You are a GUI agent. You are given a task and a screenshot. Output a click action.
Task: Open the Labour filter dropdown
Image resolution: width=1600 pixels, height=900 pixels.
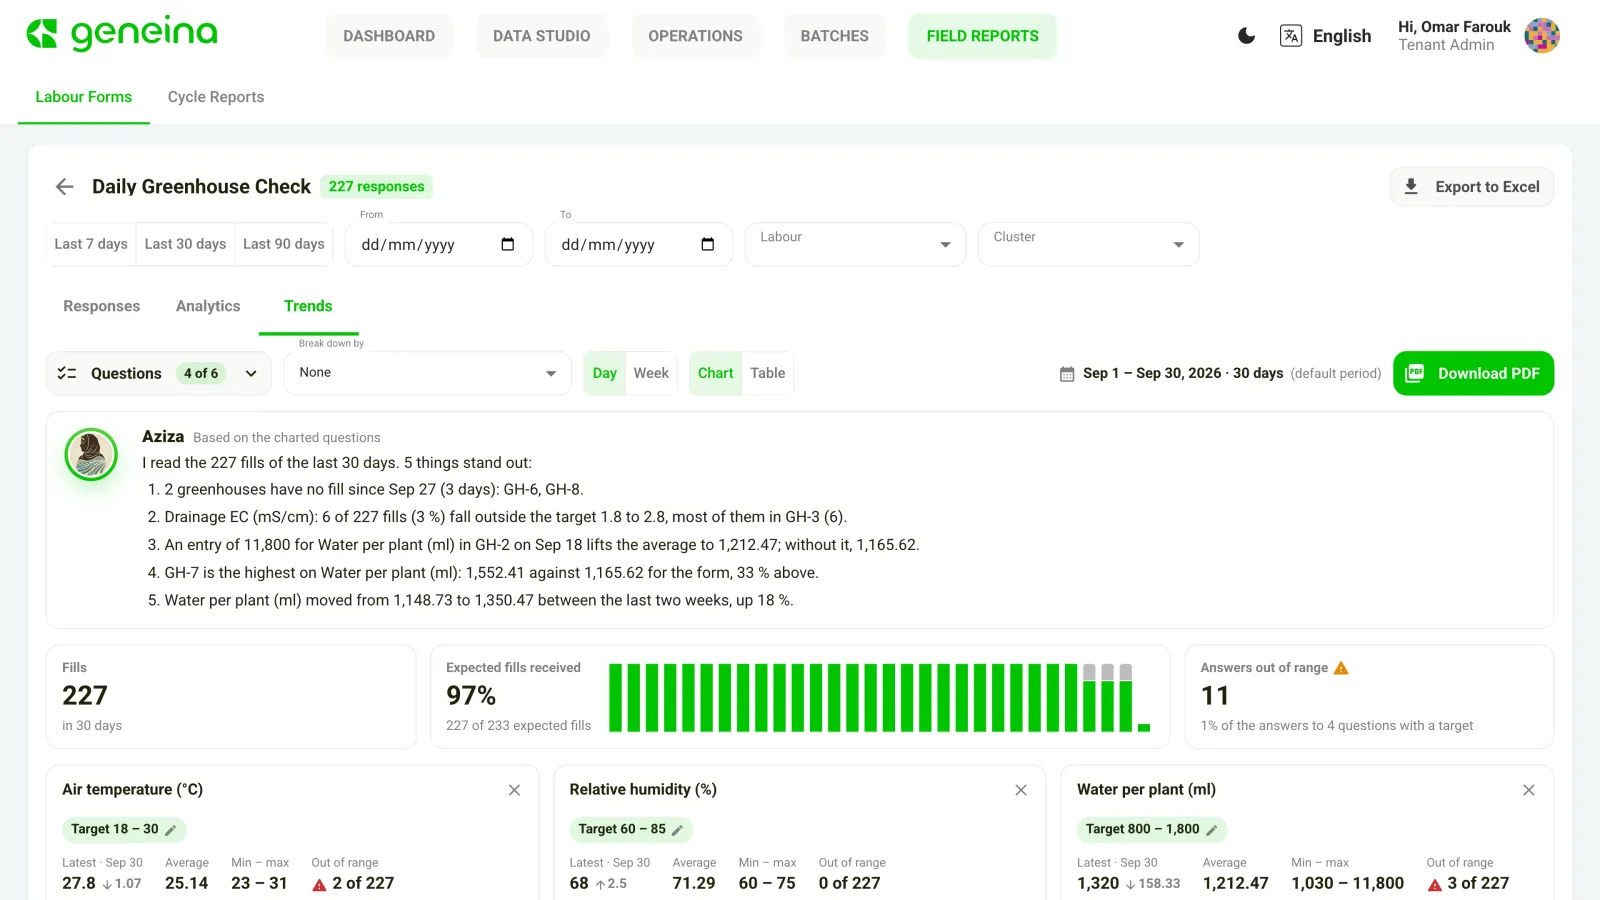[x=855, y=244]
